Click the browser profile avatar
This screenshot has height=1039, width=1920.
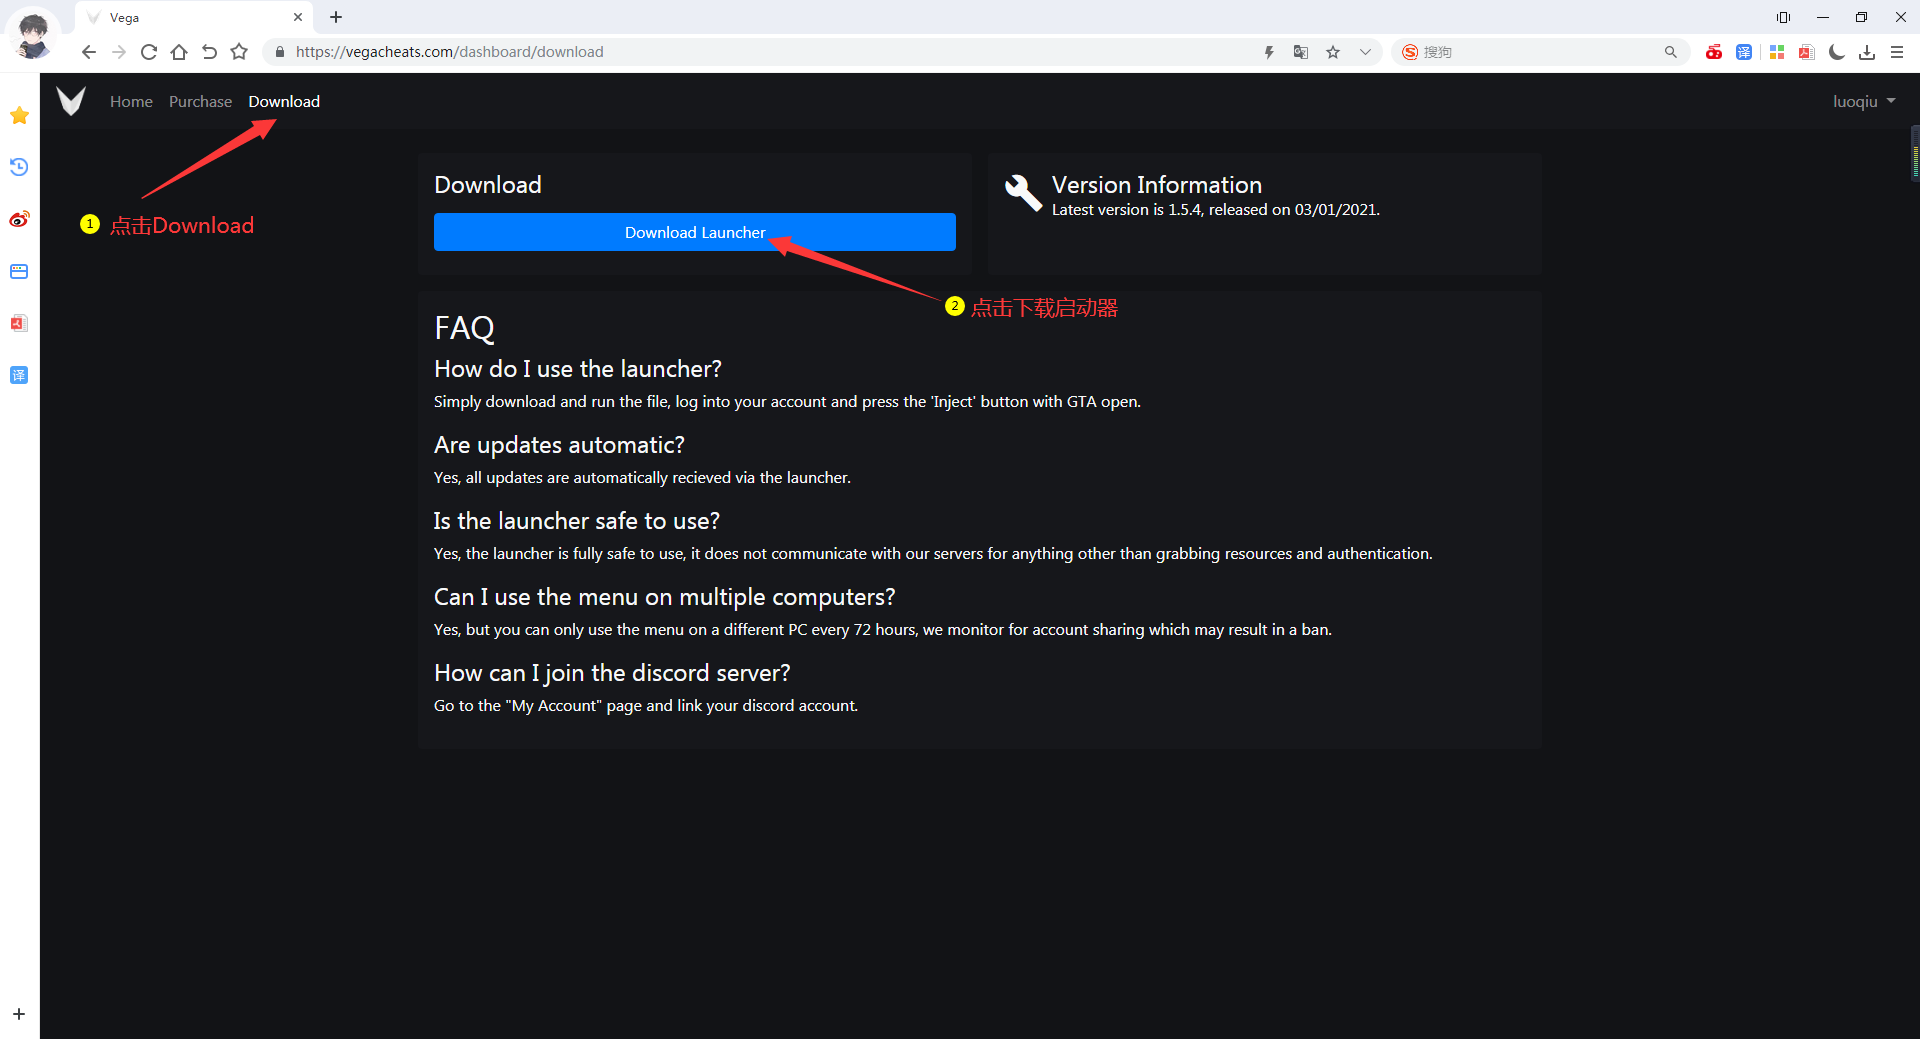(33, 35)
